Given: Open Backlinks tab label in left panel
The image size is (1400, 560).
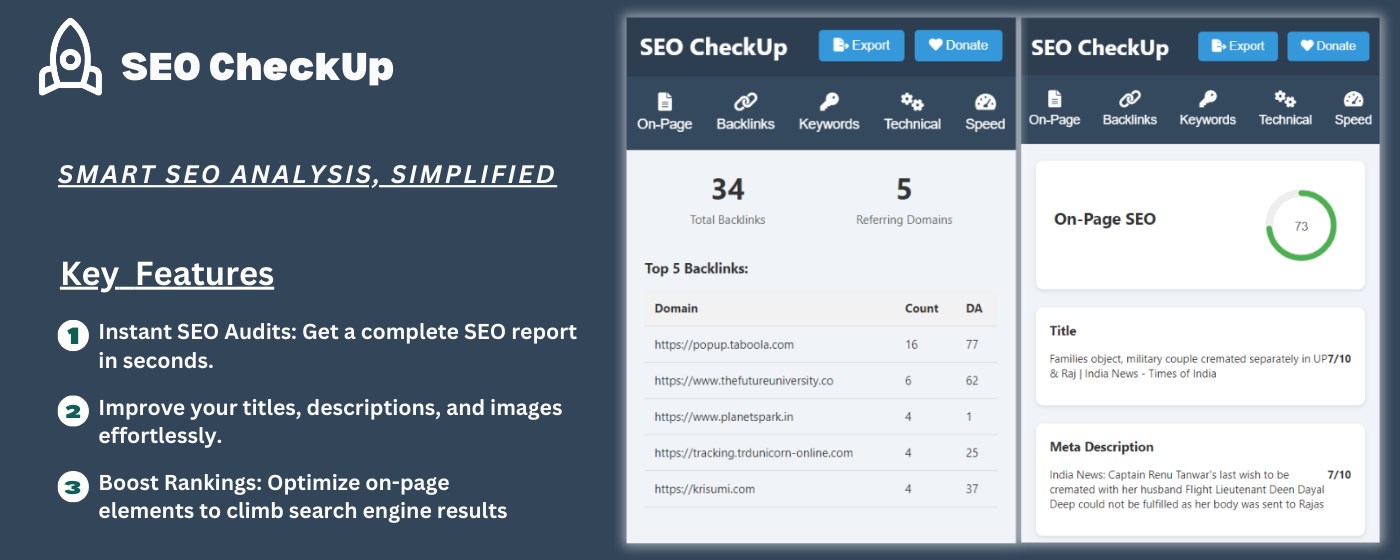Looking at the screenshot, I should 745,124.
